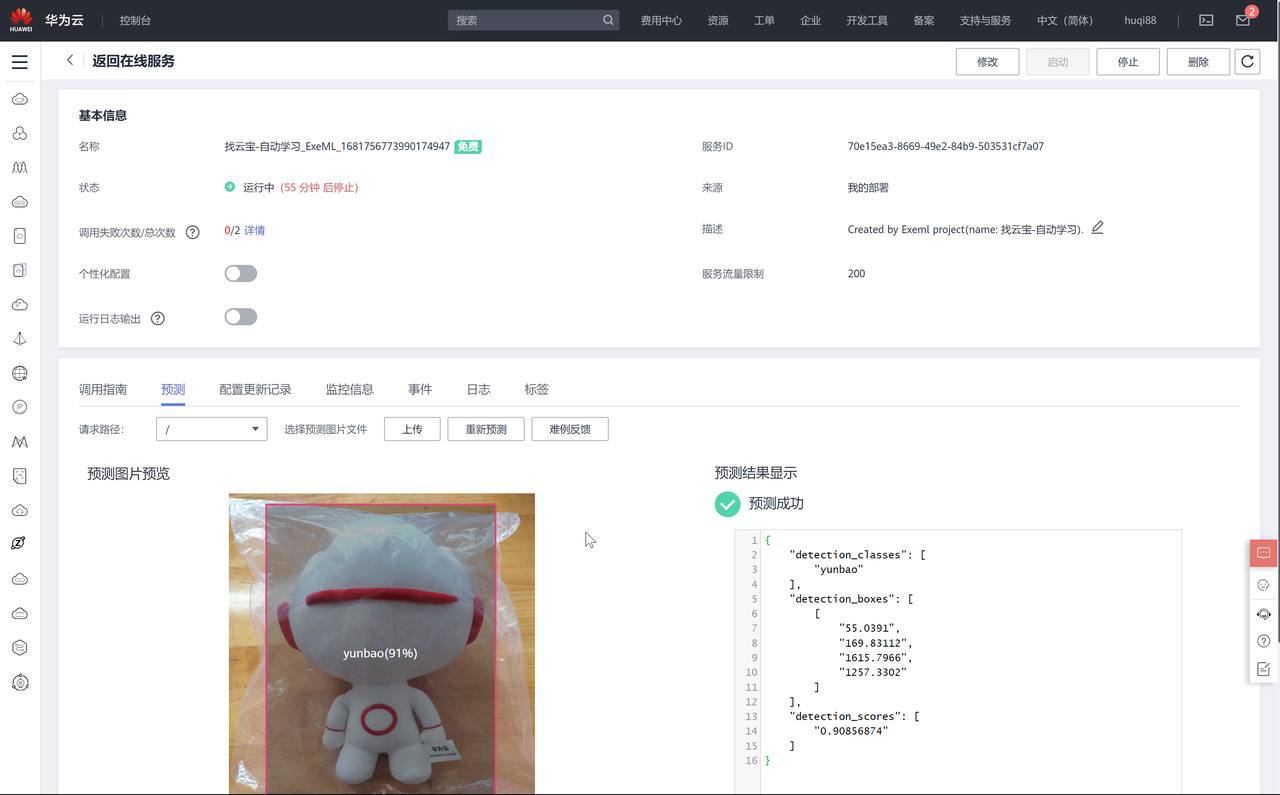The height and width of the screenshot is (795, 1280).
Task: Click the 服务流量限制 value 200
Action: point(857,274)
